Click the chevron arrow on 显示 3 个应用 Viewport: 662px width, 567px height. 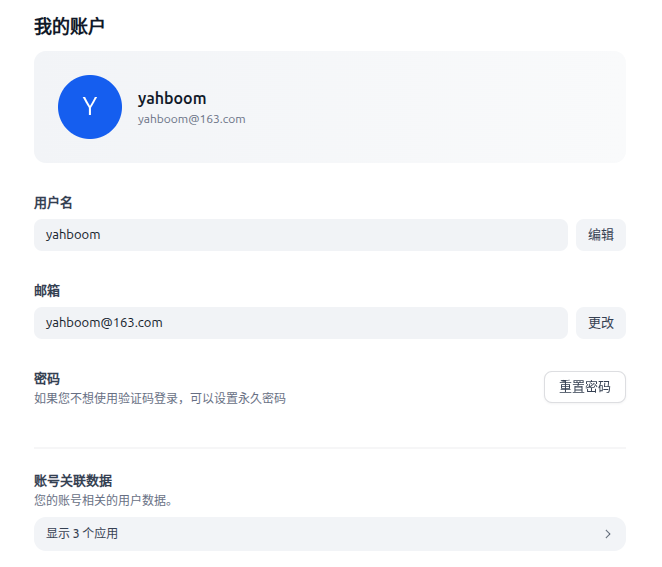[608, 534]
